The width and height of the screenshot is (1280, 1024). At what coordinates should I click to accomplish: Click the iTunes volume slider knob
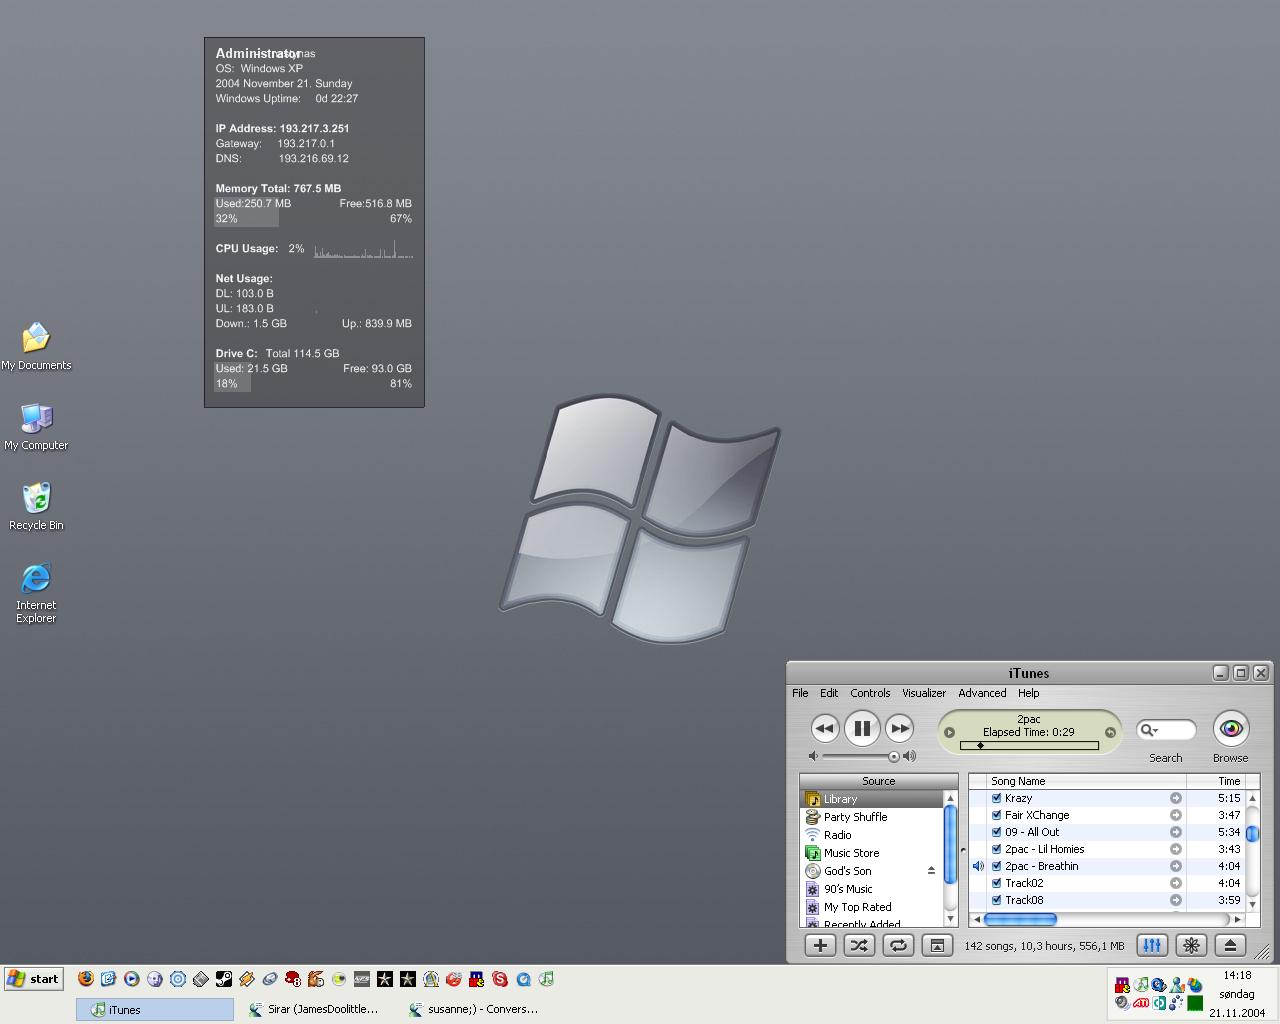point(894,756)
